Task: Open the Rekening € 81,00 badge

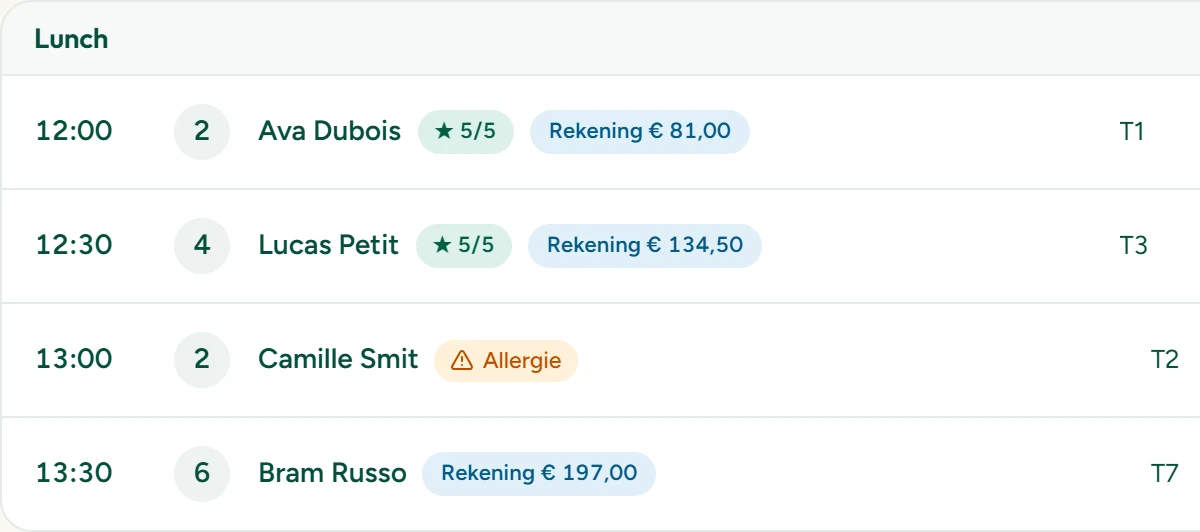Action: (640, 132)
